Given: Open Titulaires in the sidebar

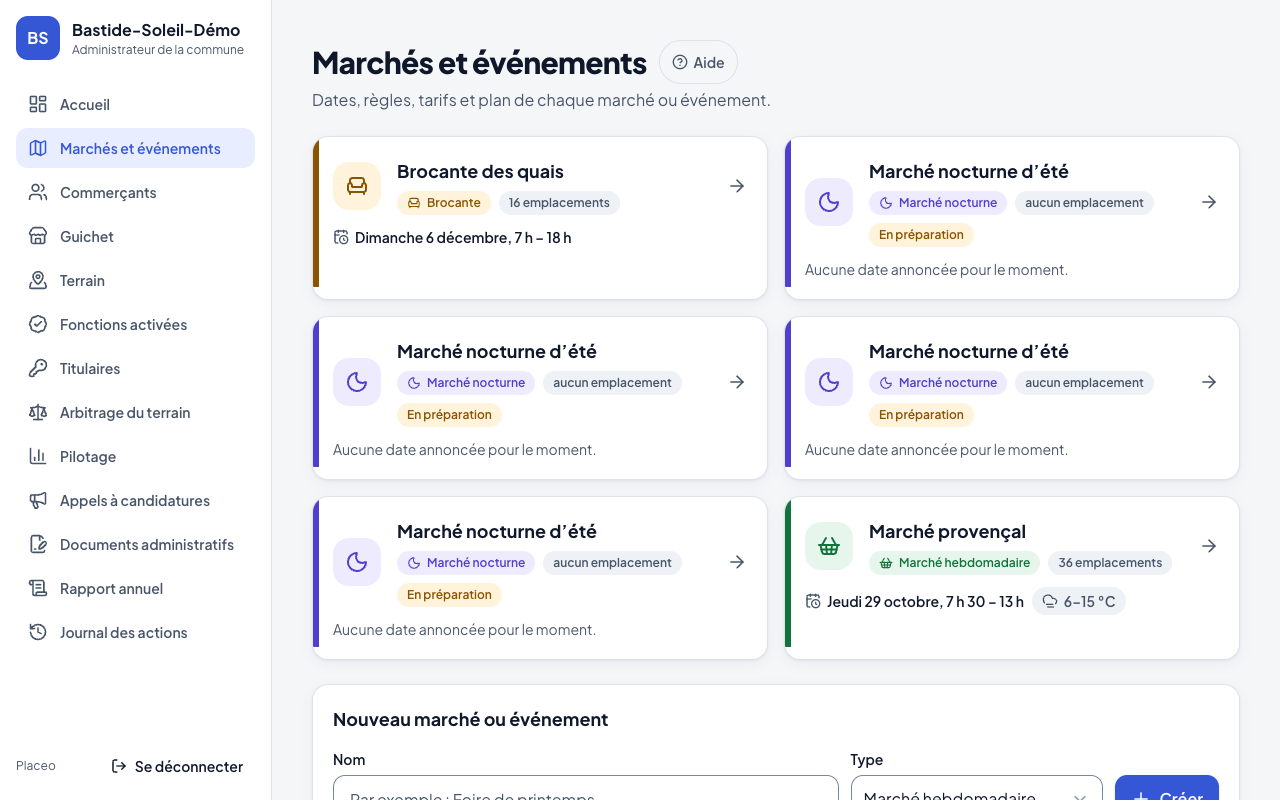Looking at the screenshot, I should tap(135, 368).
